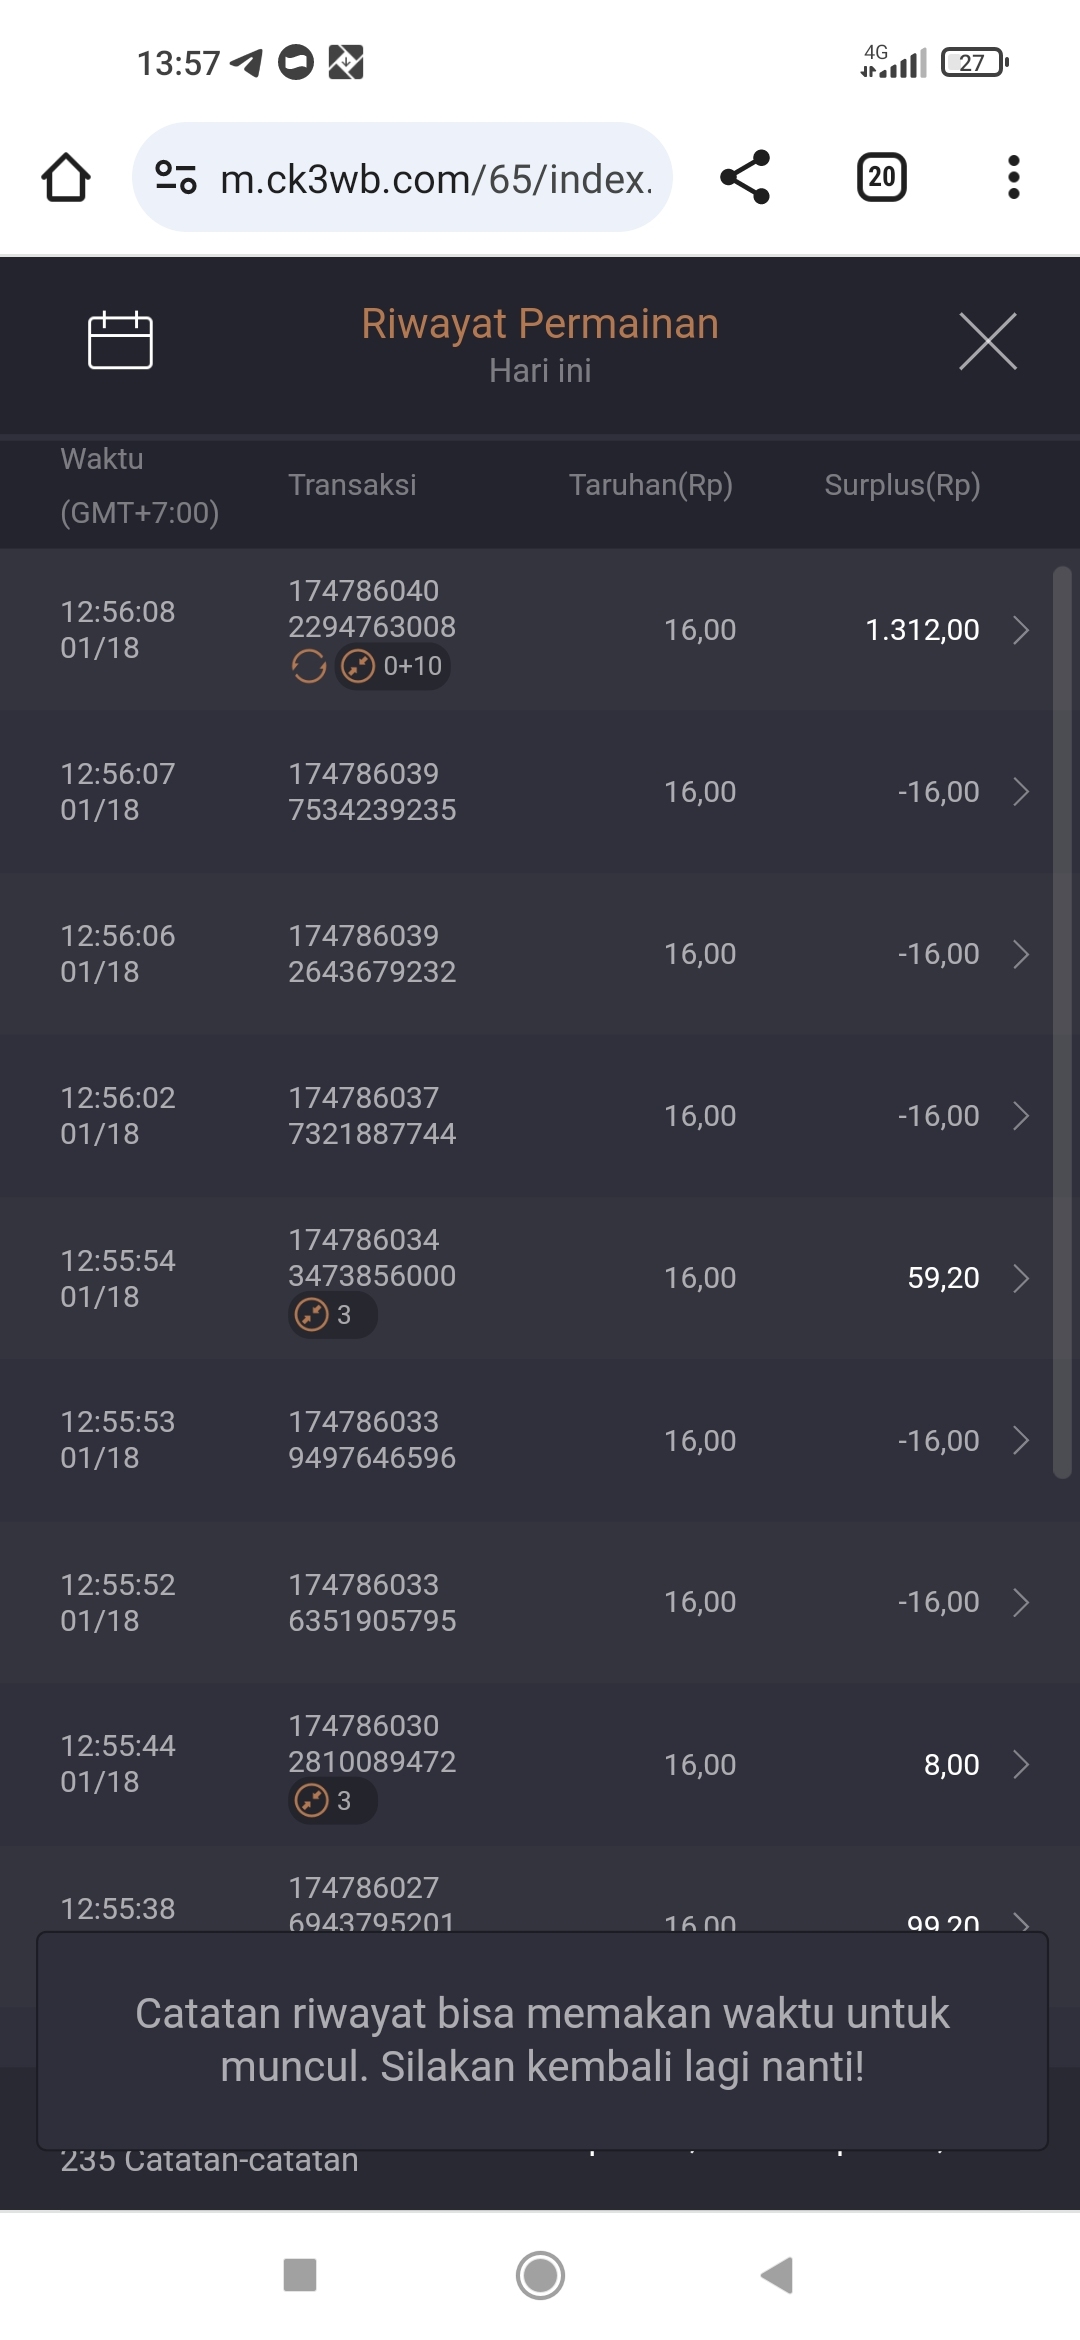Expand details for 1.312,00 surplus row
This screenshot has width=1080, height=2340.
click(1020, 630)
